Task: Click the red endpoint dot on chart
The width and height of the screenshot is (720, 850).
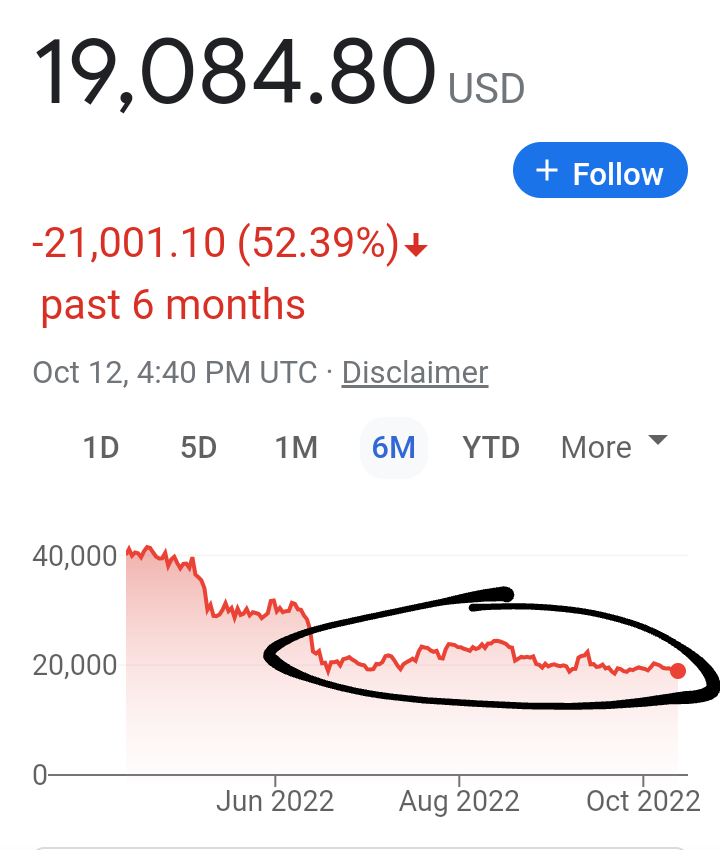Action: (x=678, y=670)
